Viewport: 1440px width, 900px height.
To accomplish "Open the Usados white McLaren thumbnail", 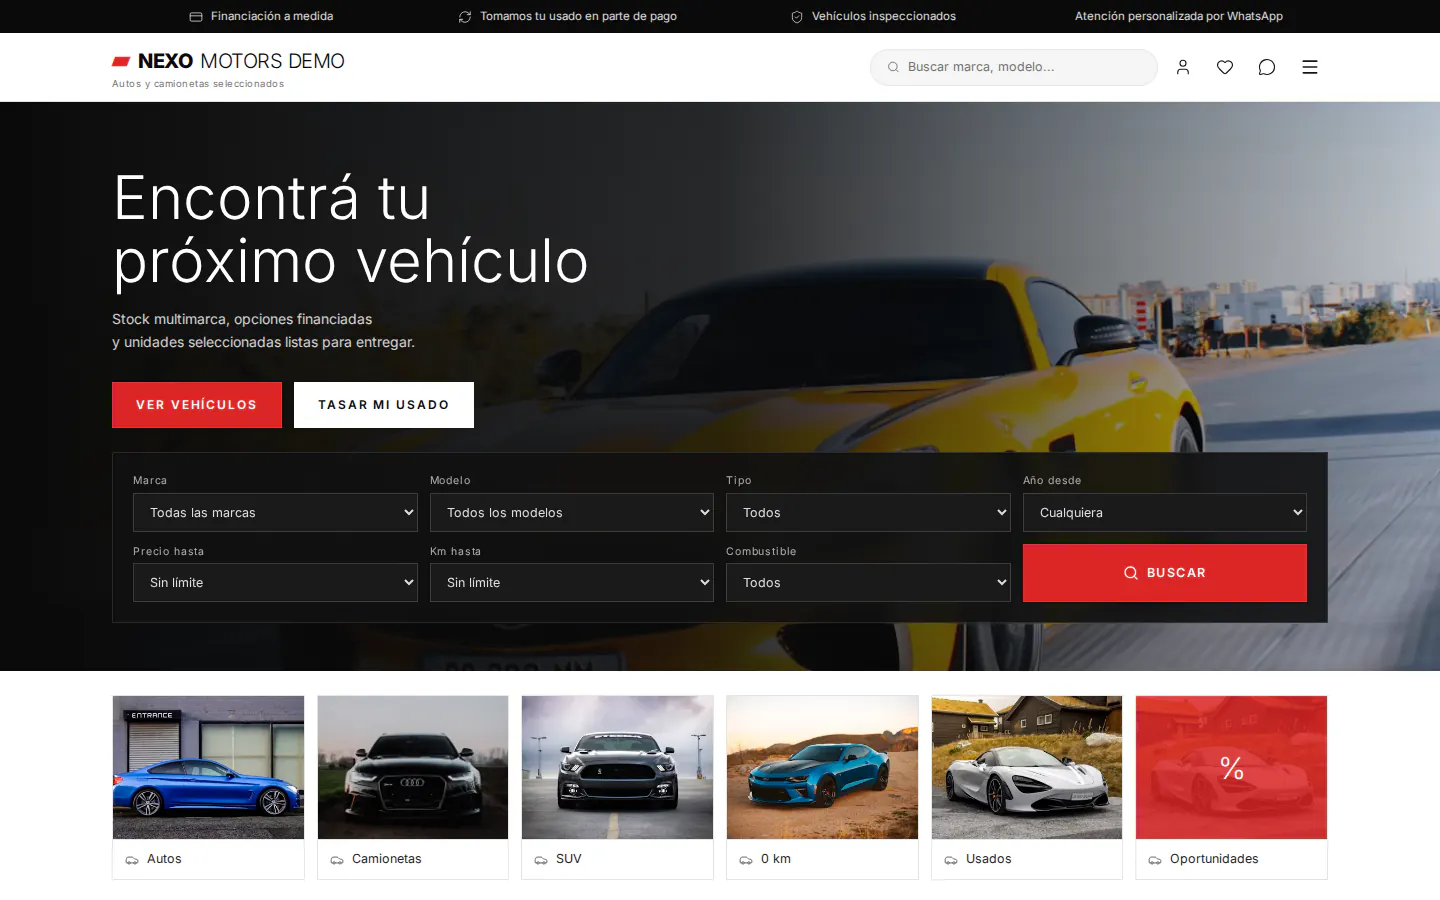I will pyautogui.click(x=1027, y=767).
